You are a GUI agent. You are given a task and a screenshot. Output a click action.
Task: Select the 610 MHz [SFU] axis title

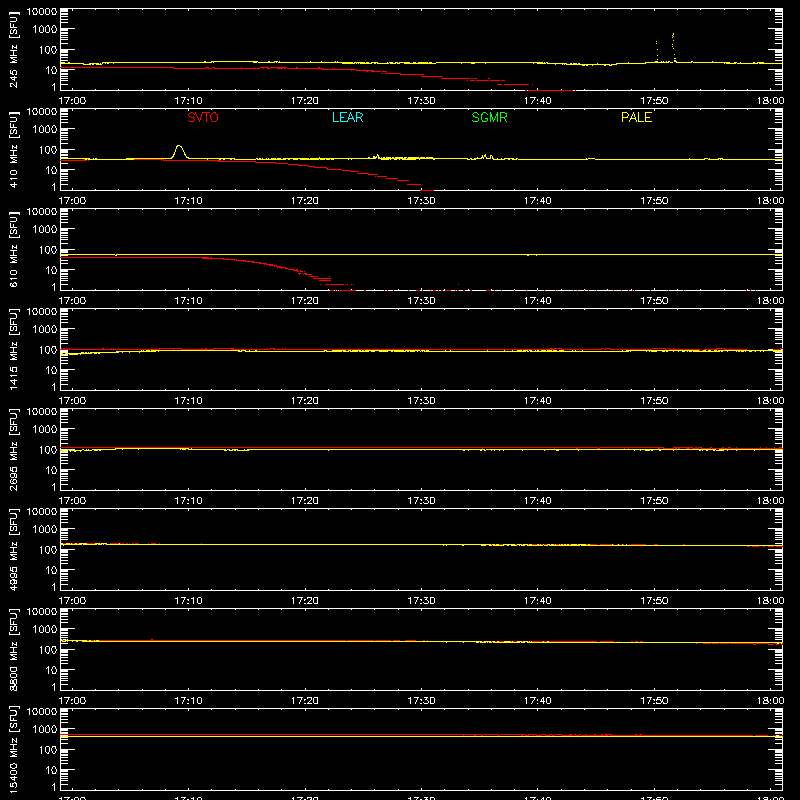click(14, 250)
